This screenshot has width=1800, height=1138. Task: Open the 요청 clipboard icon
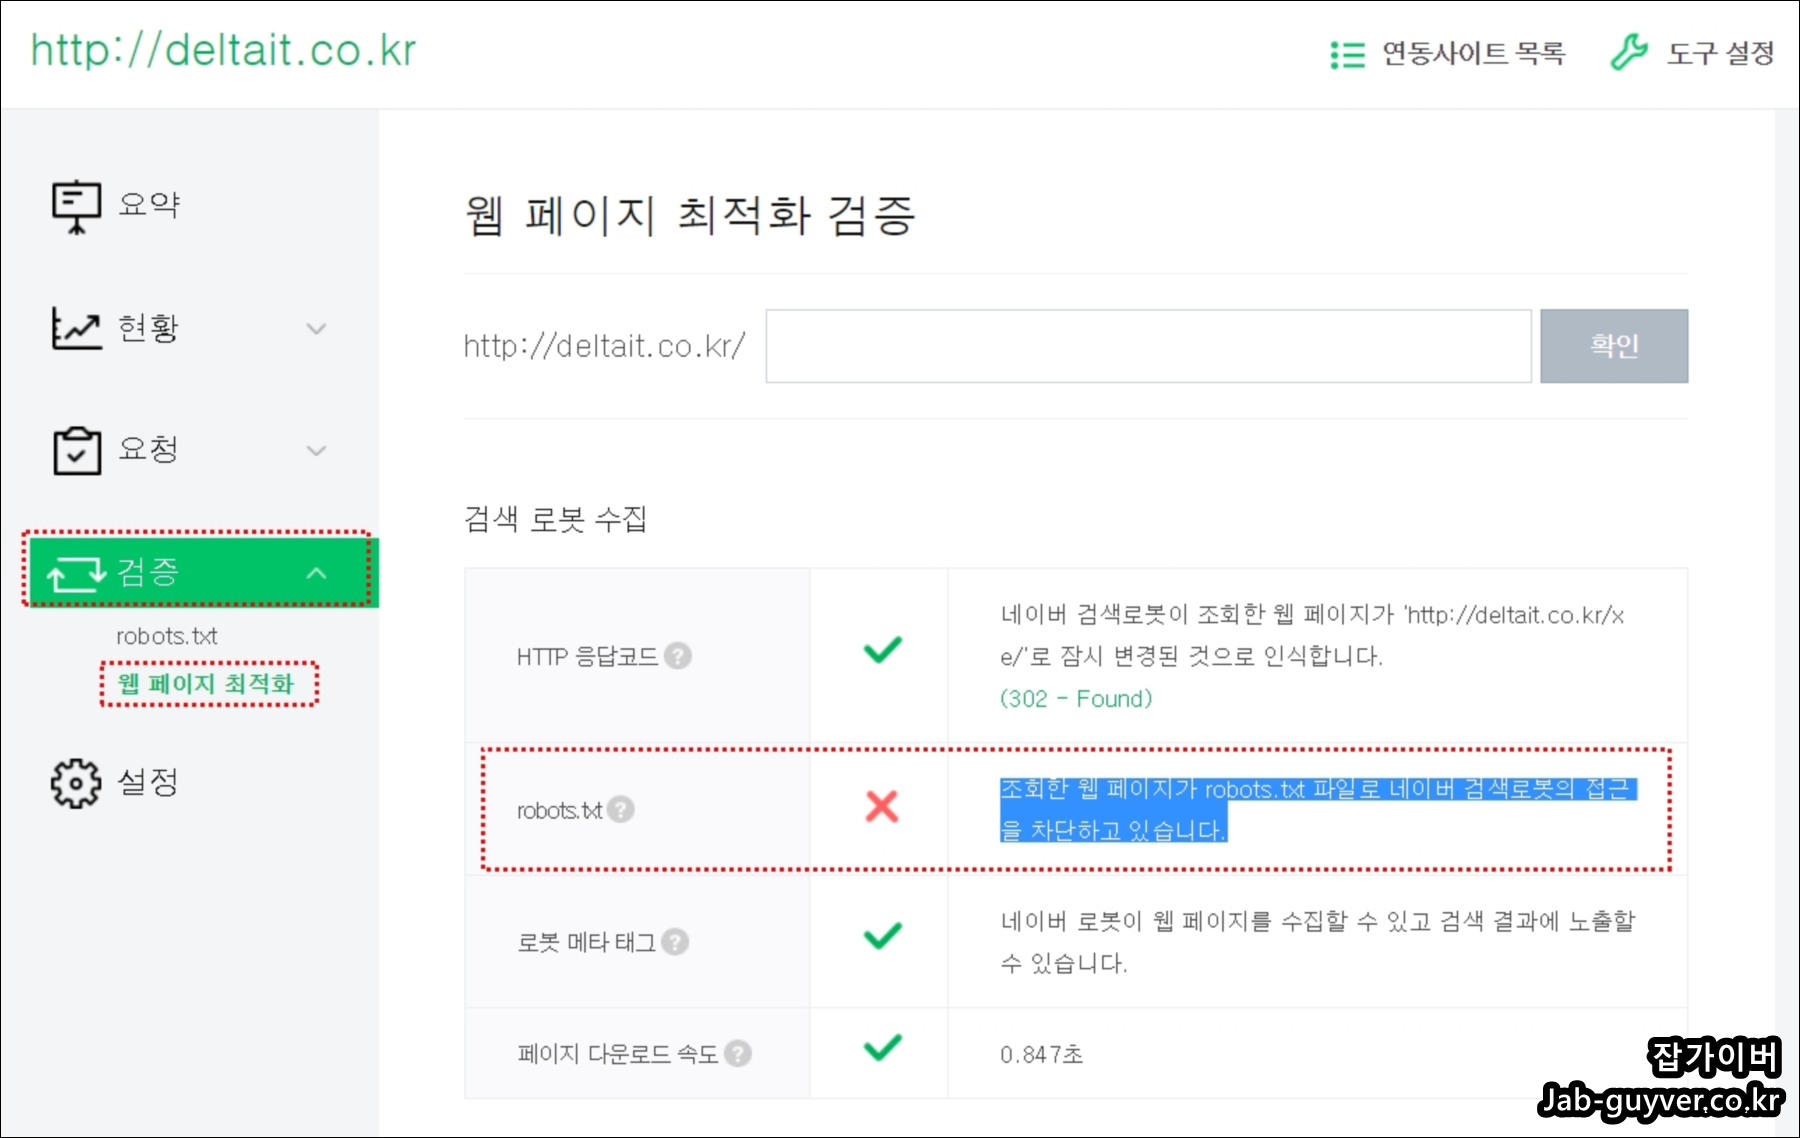click(75, 450)
